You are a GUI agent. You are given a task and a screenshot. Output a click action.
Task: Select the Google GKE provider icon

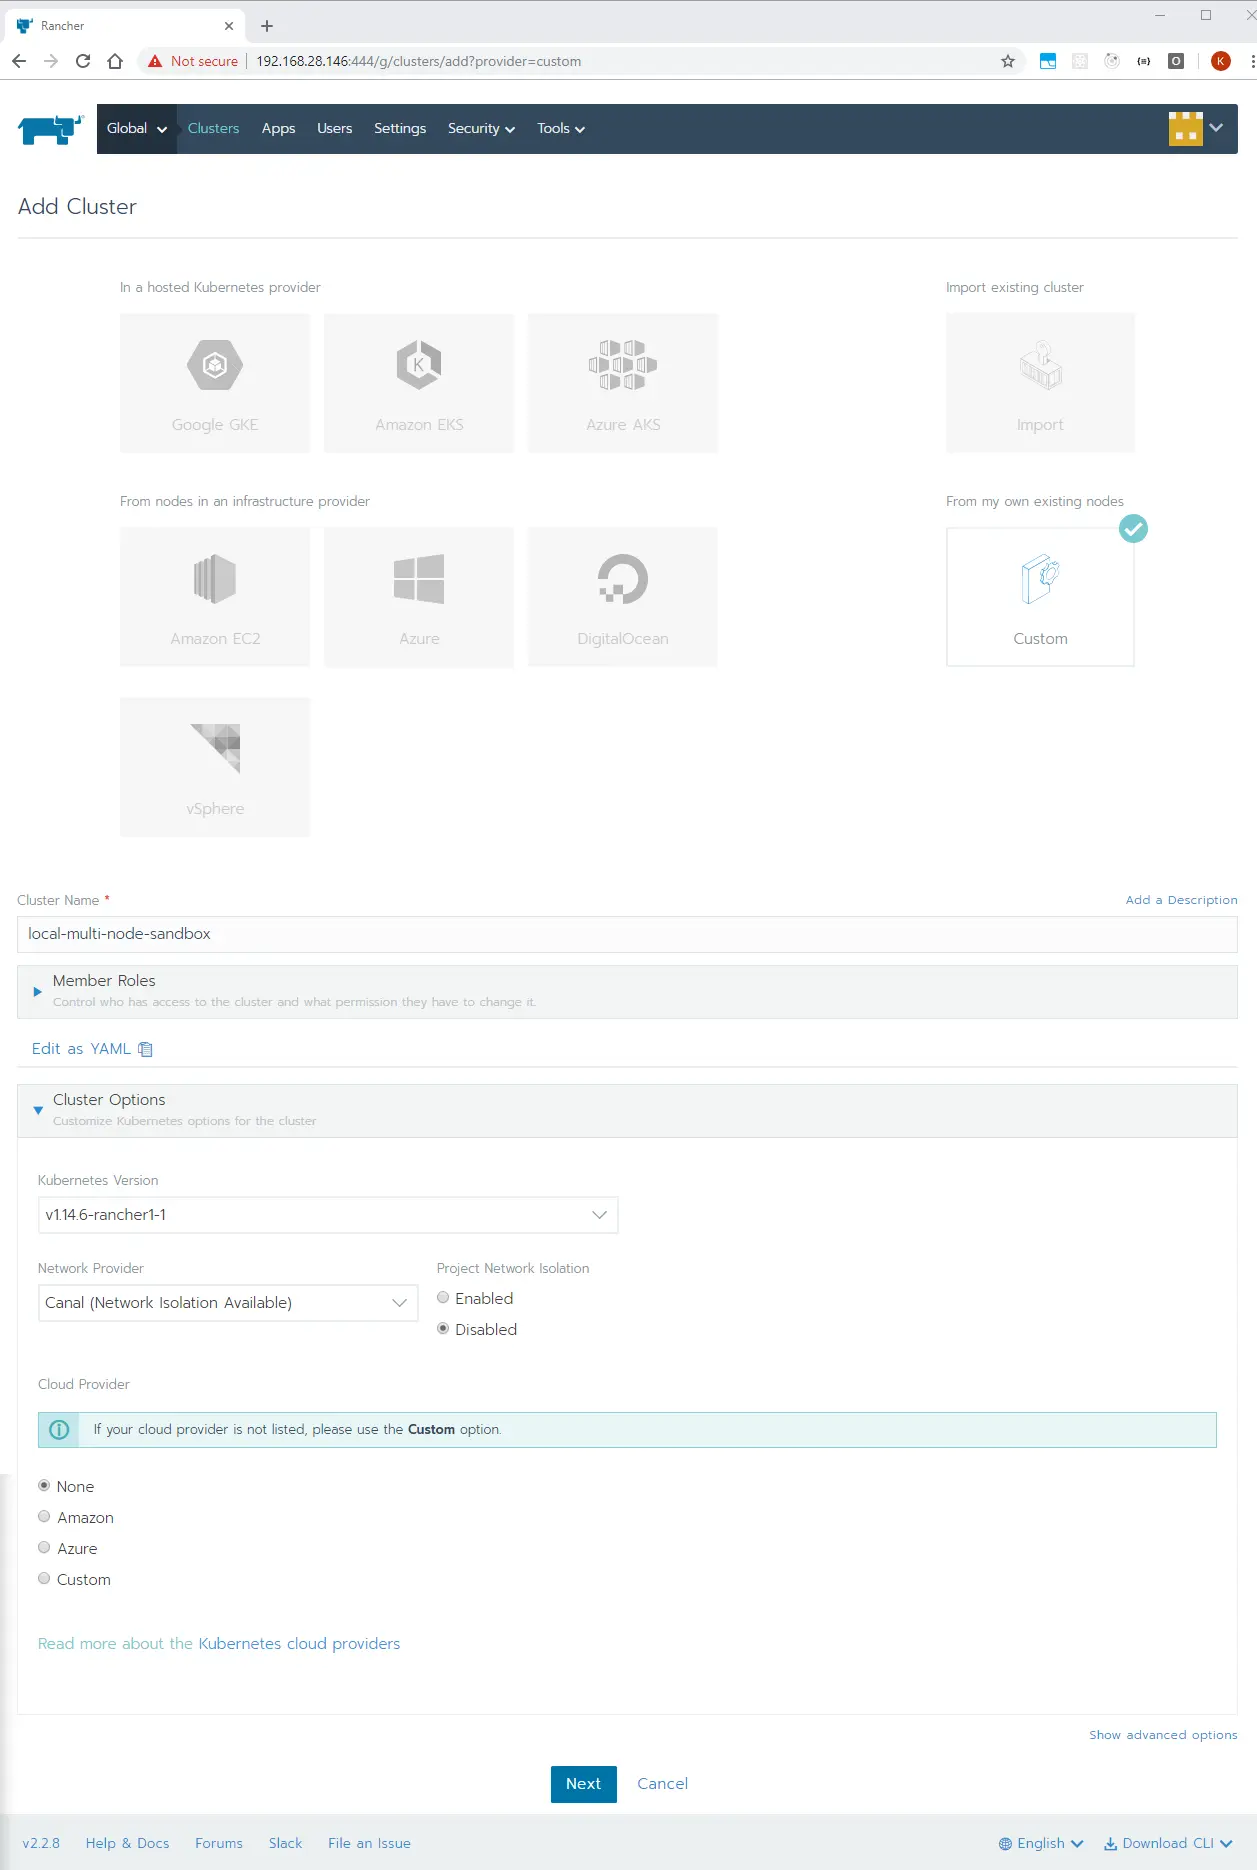pos(215,365)
